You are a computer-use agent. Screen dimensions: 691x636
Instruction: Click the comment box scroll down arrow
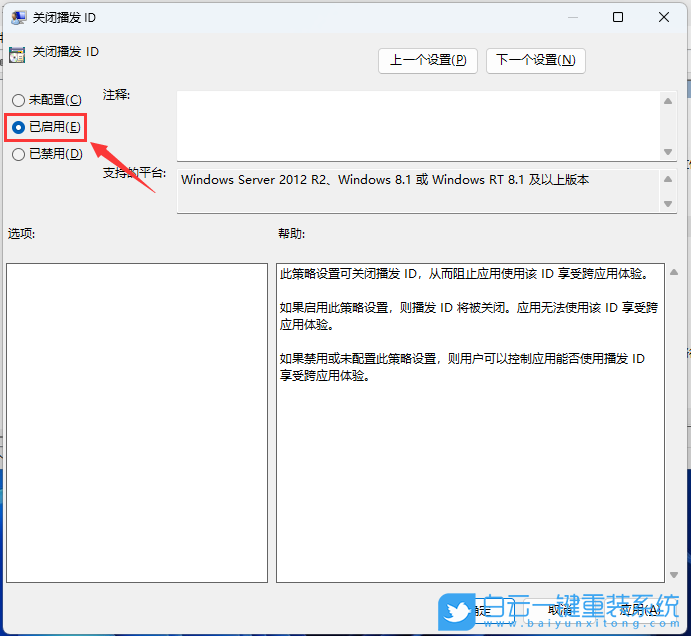pos(668,152)
